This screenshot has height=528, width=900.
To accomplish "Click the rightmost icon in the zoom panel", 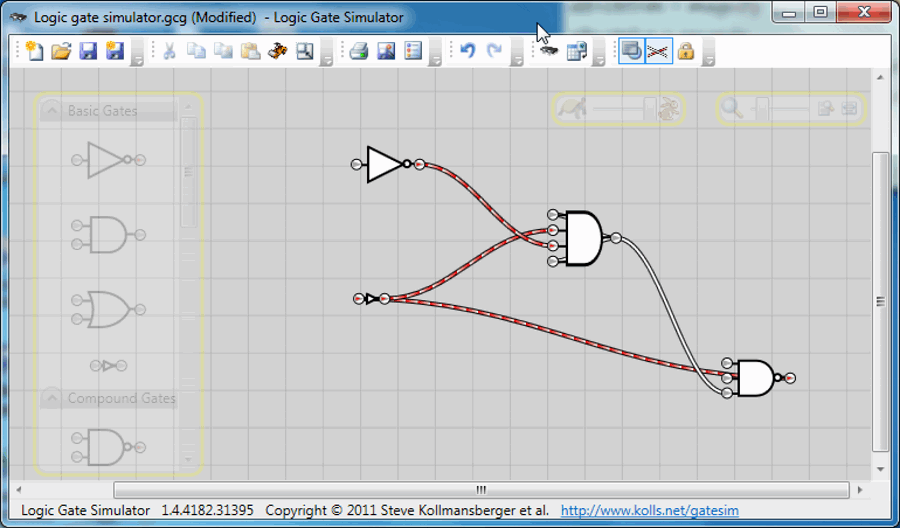I will [849, 108].
